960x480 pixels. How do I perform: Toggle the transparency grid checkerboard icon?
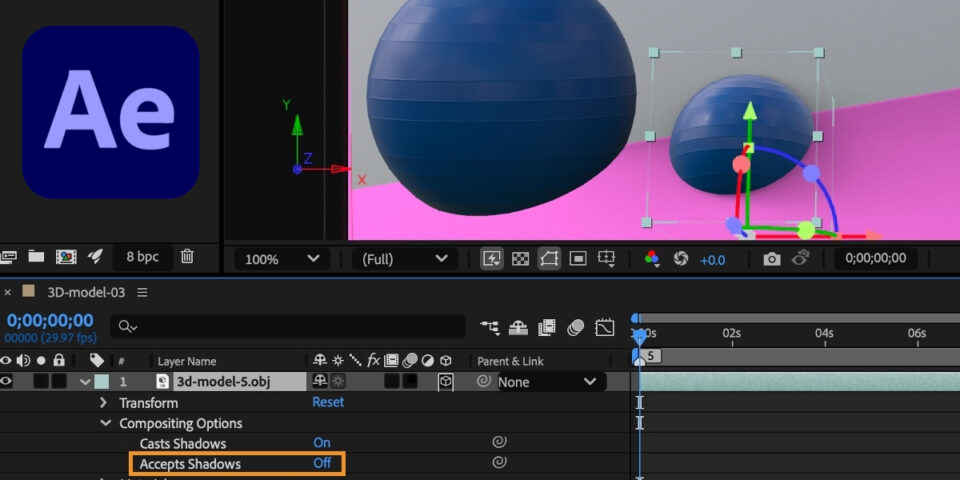tap(520, 259)
